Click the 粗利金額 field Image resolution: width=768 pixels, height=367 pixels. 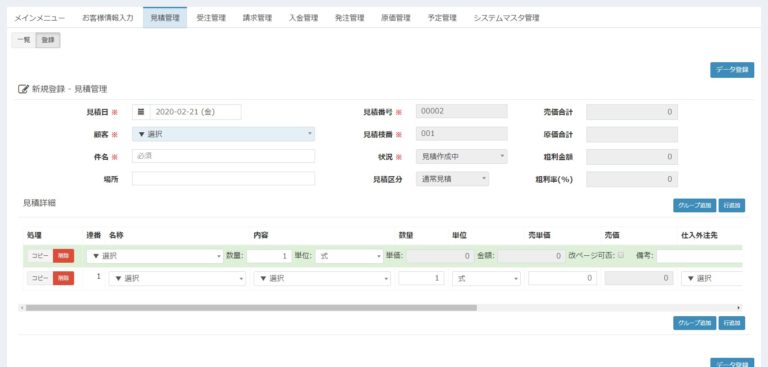coord(632,157)
